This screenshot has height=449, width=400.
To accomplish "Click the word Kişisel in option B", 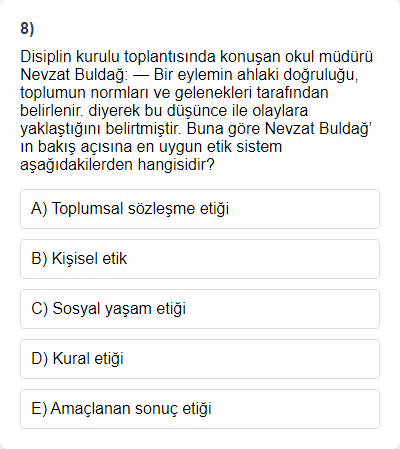I will [75, 259].
